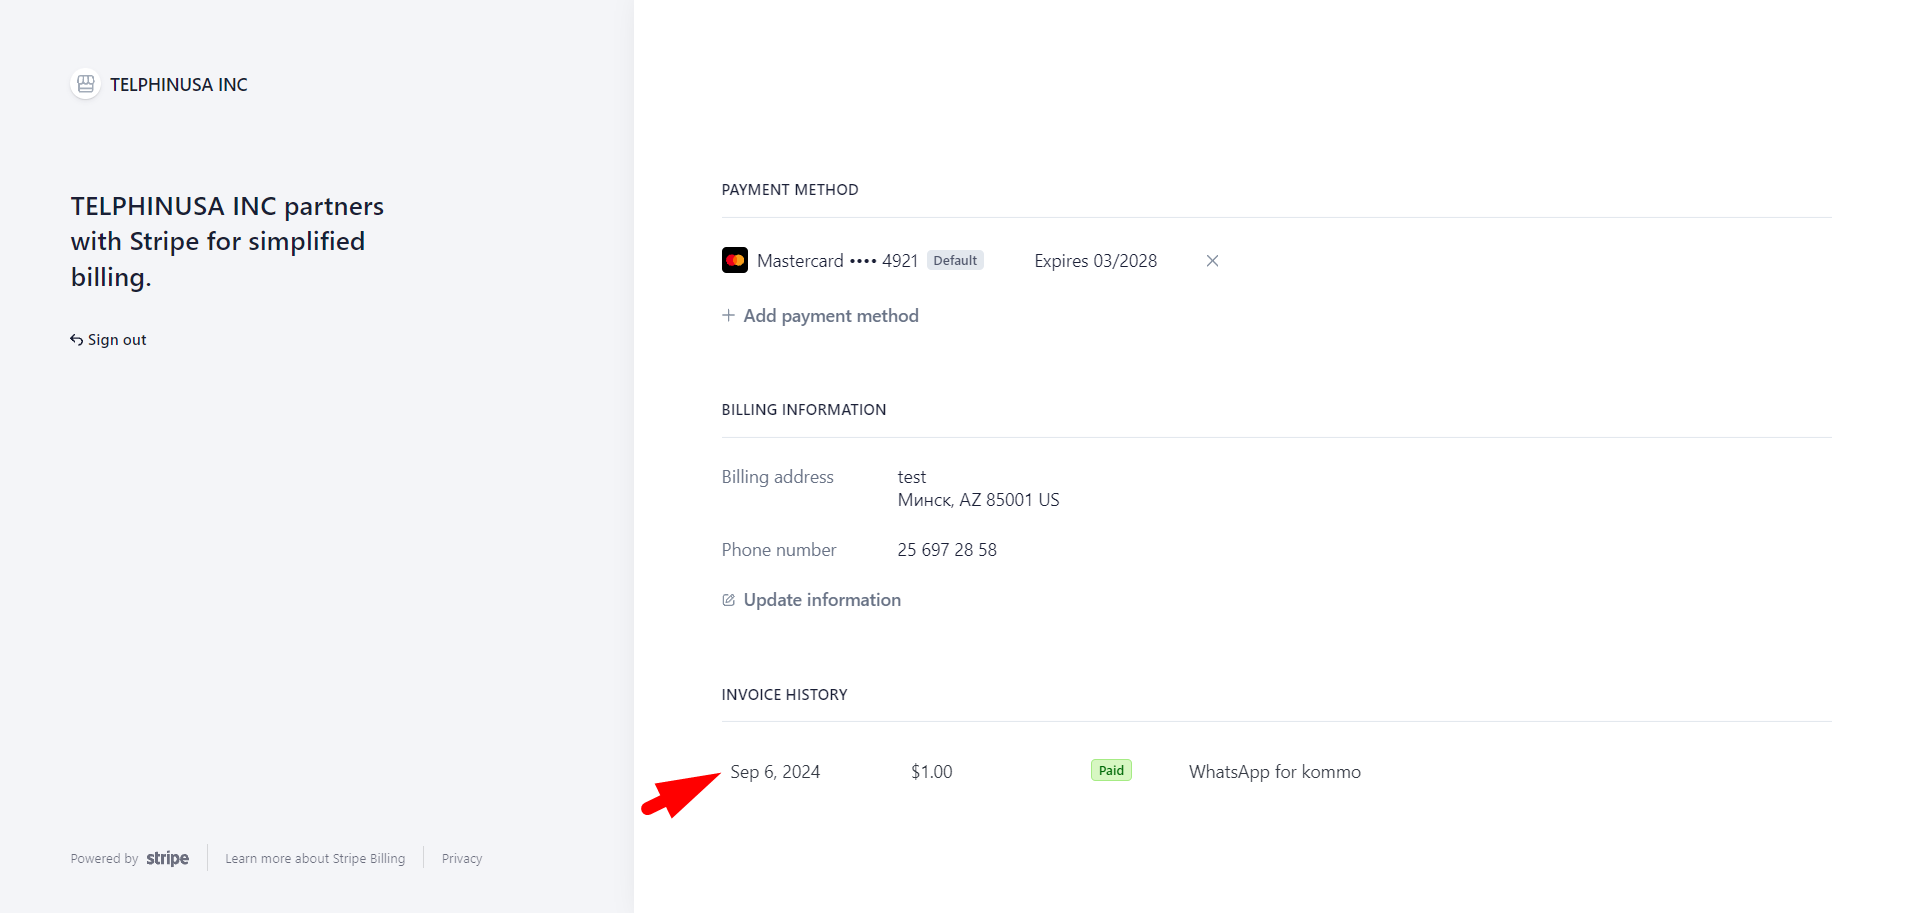The image size is (1919, 913).
Task: Click the Sign out arrow icon
Action: pos(76,340)
